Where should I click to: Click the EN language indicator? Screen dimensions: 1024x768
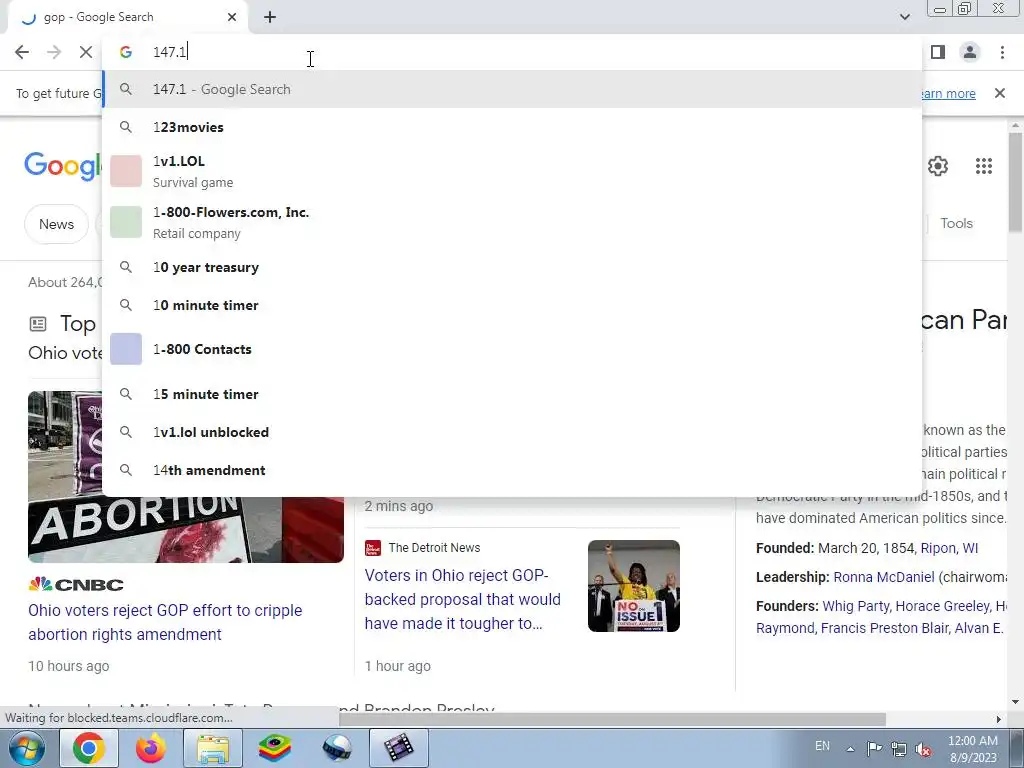[822, 746]
